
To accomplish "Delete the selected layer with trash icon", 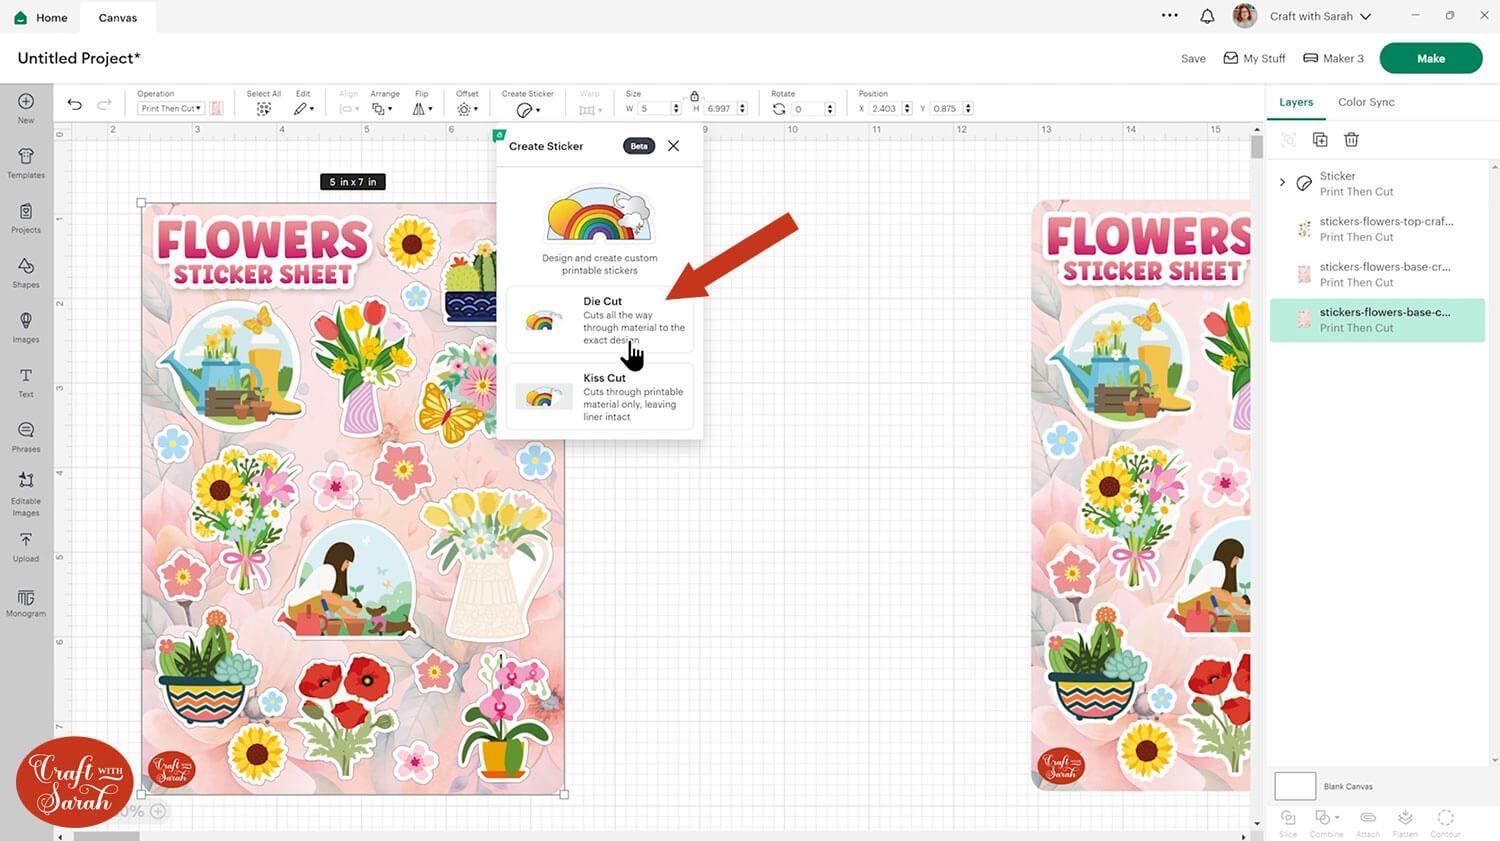I will click(x=1351, y=140).
